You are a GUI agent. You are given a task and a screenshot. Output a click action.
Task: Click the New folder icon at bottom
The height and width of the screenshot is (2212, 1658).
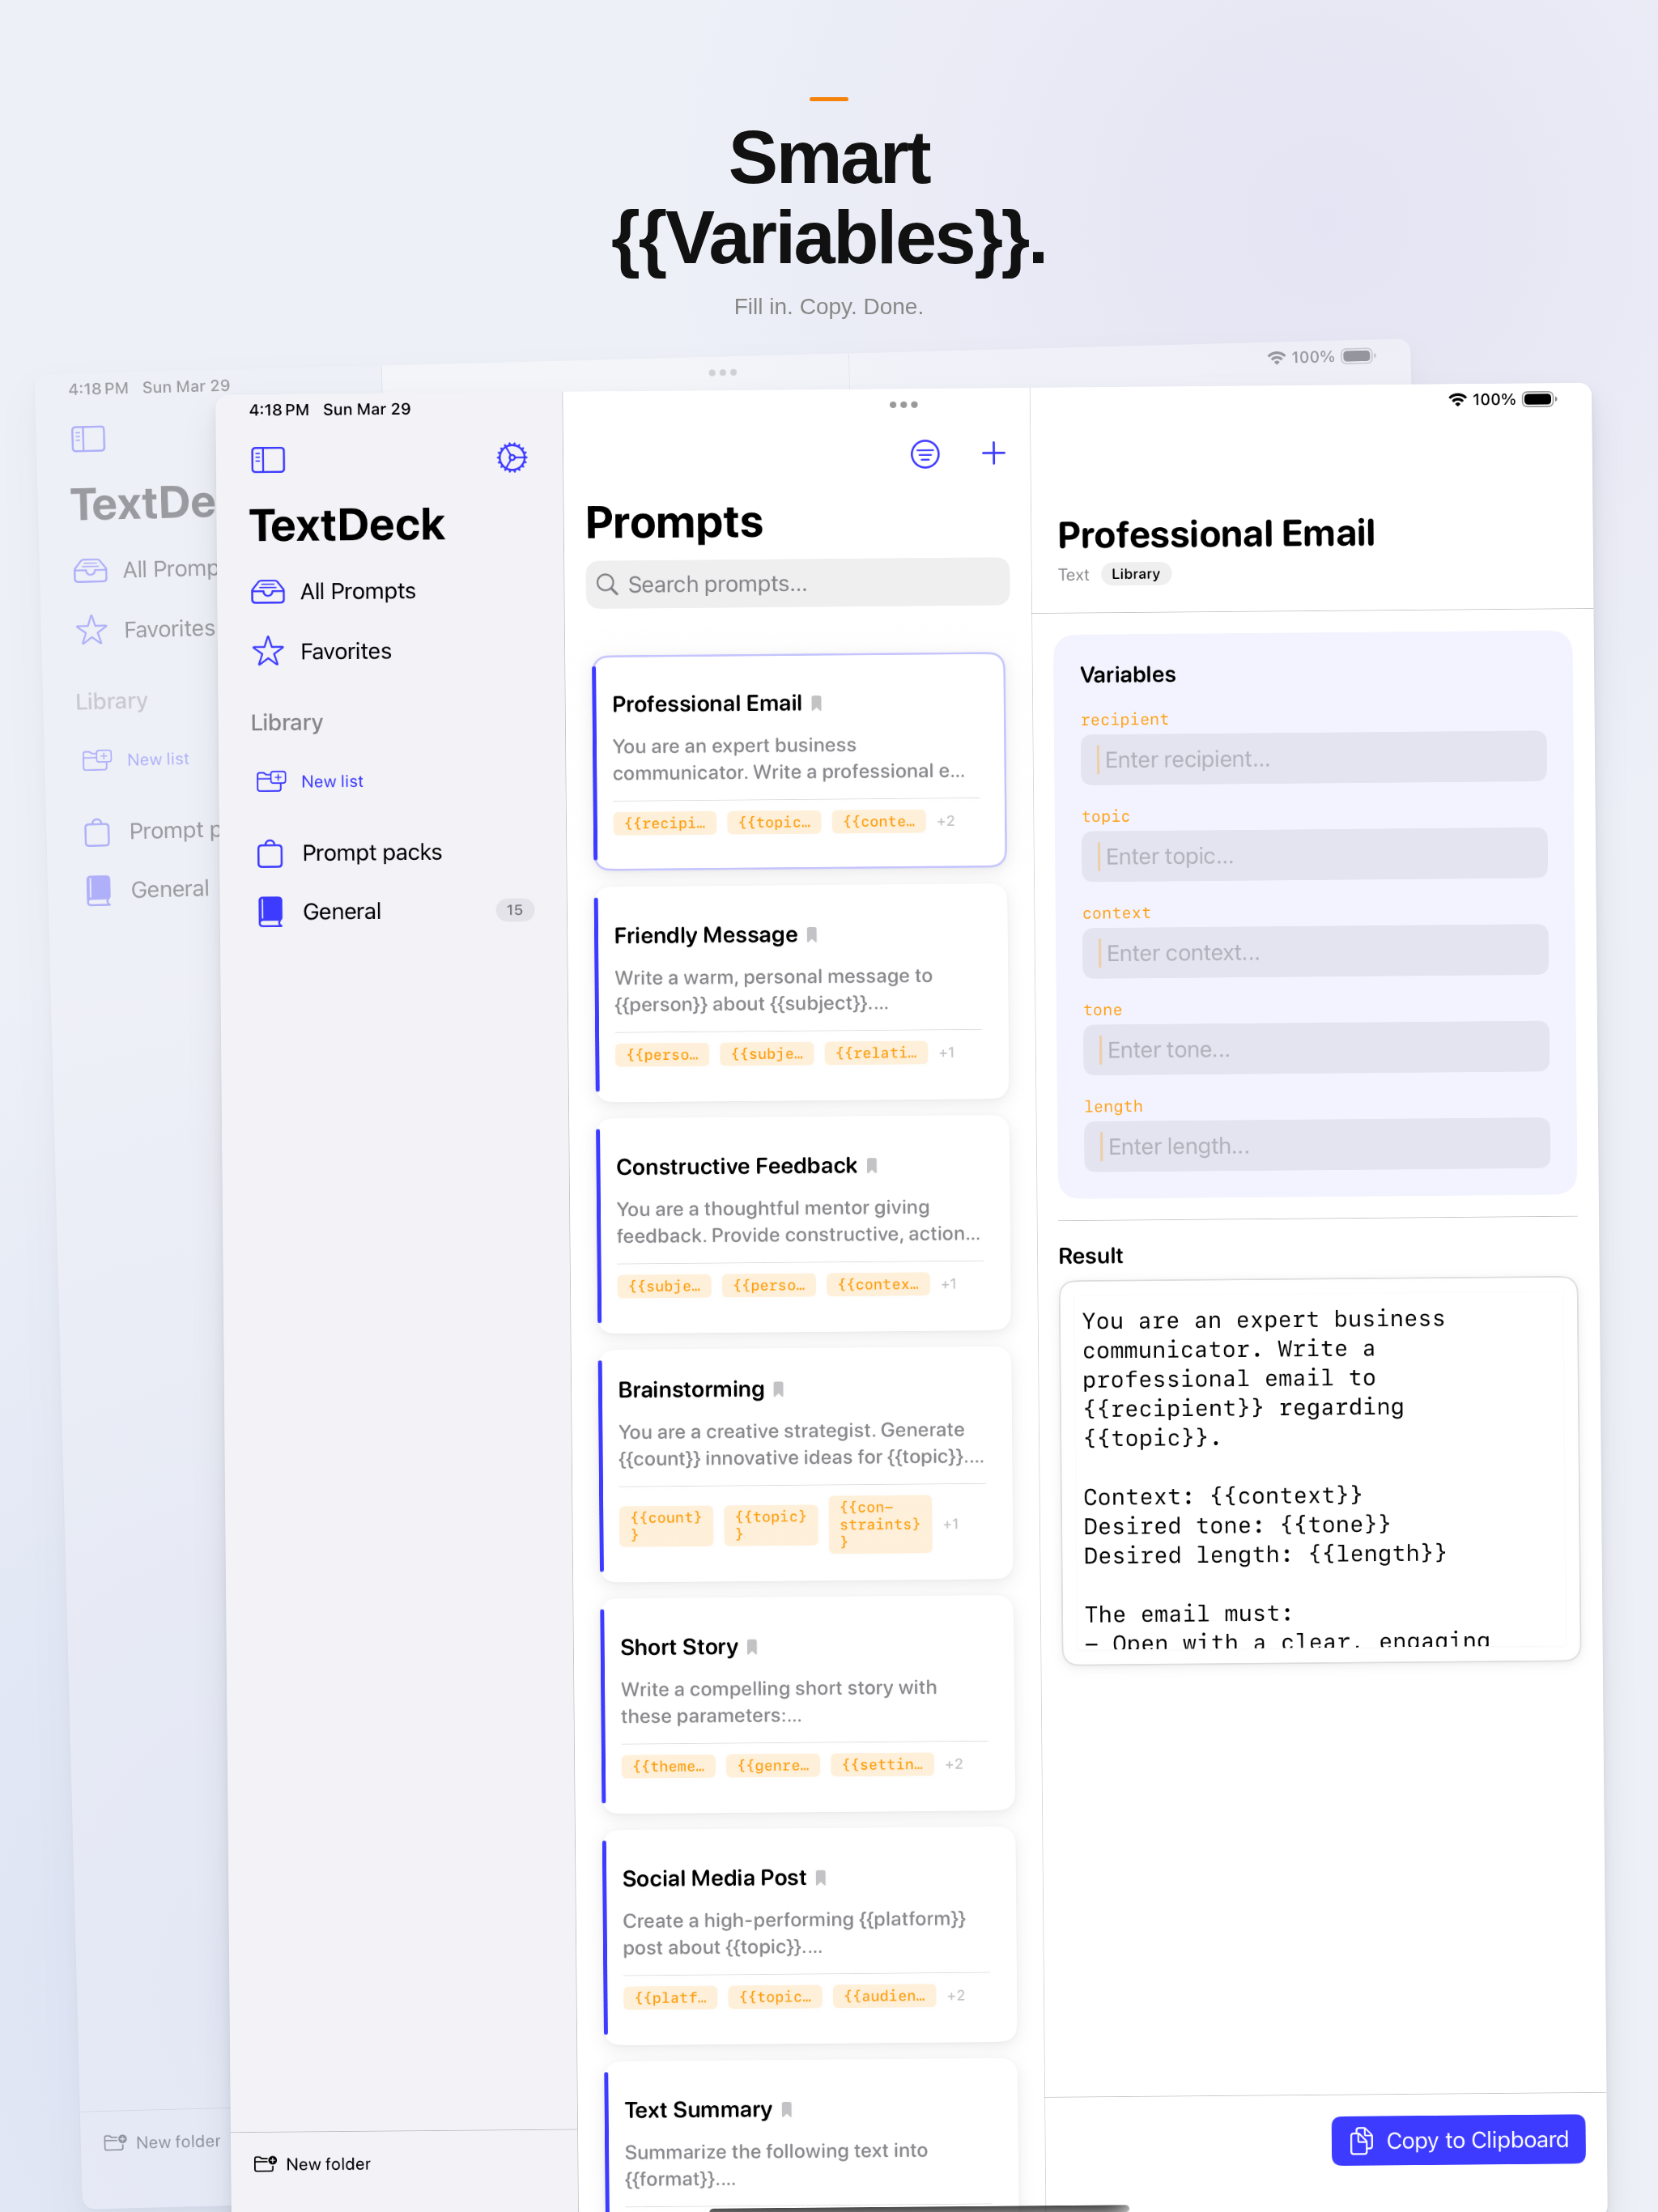pos(265,2164)
